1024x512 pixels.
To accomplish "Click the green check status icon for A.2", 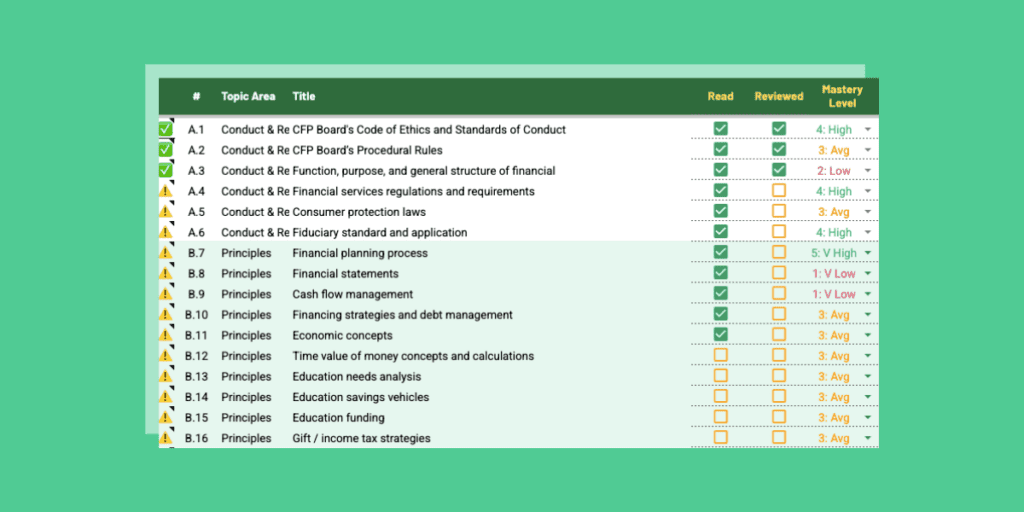I will 165,150.
